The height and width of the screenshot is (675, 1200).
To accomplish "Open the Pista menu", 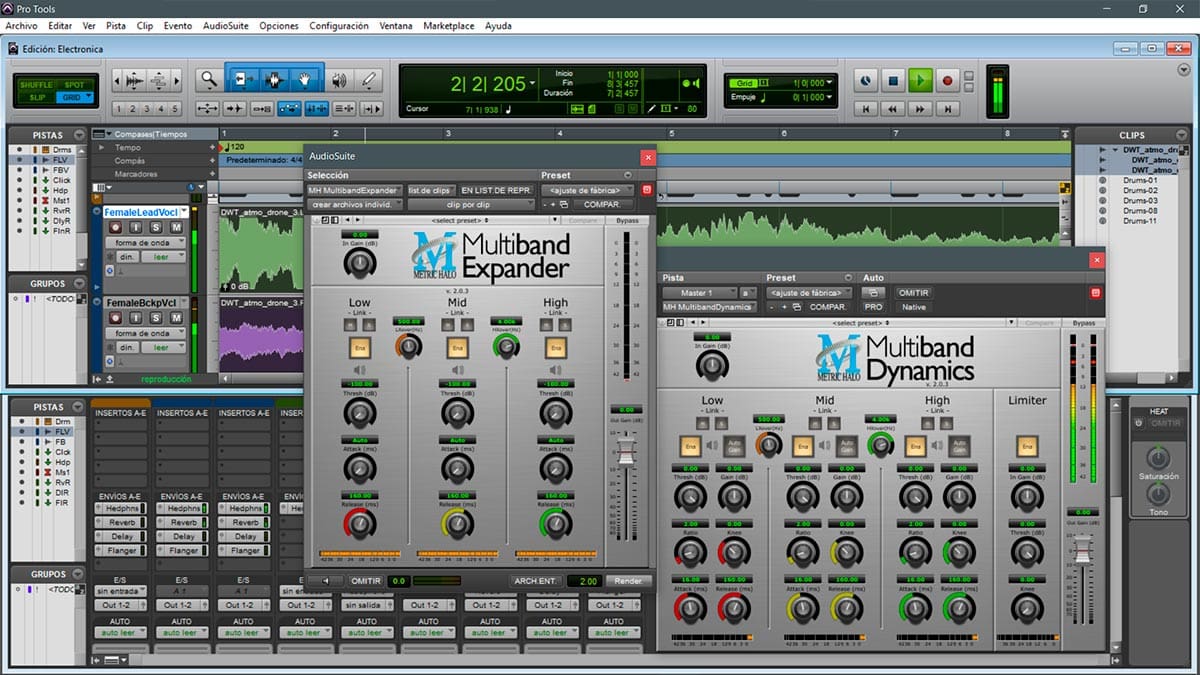I will coord(116,25).
